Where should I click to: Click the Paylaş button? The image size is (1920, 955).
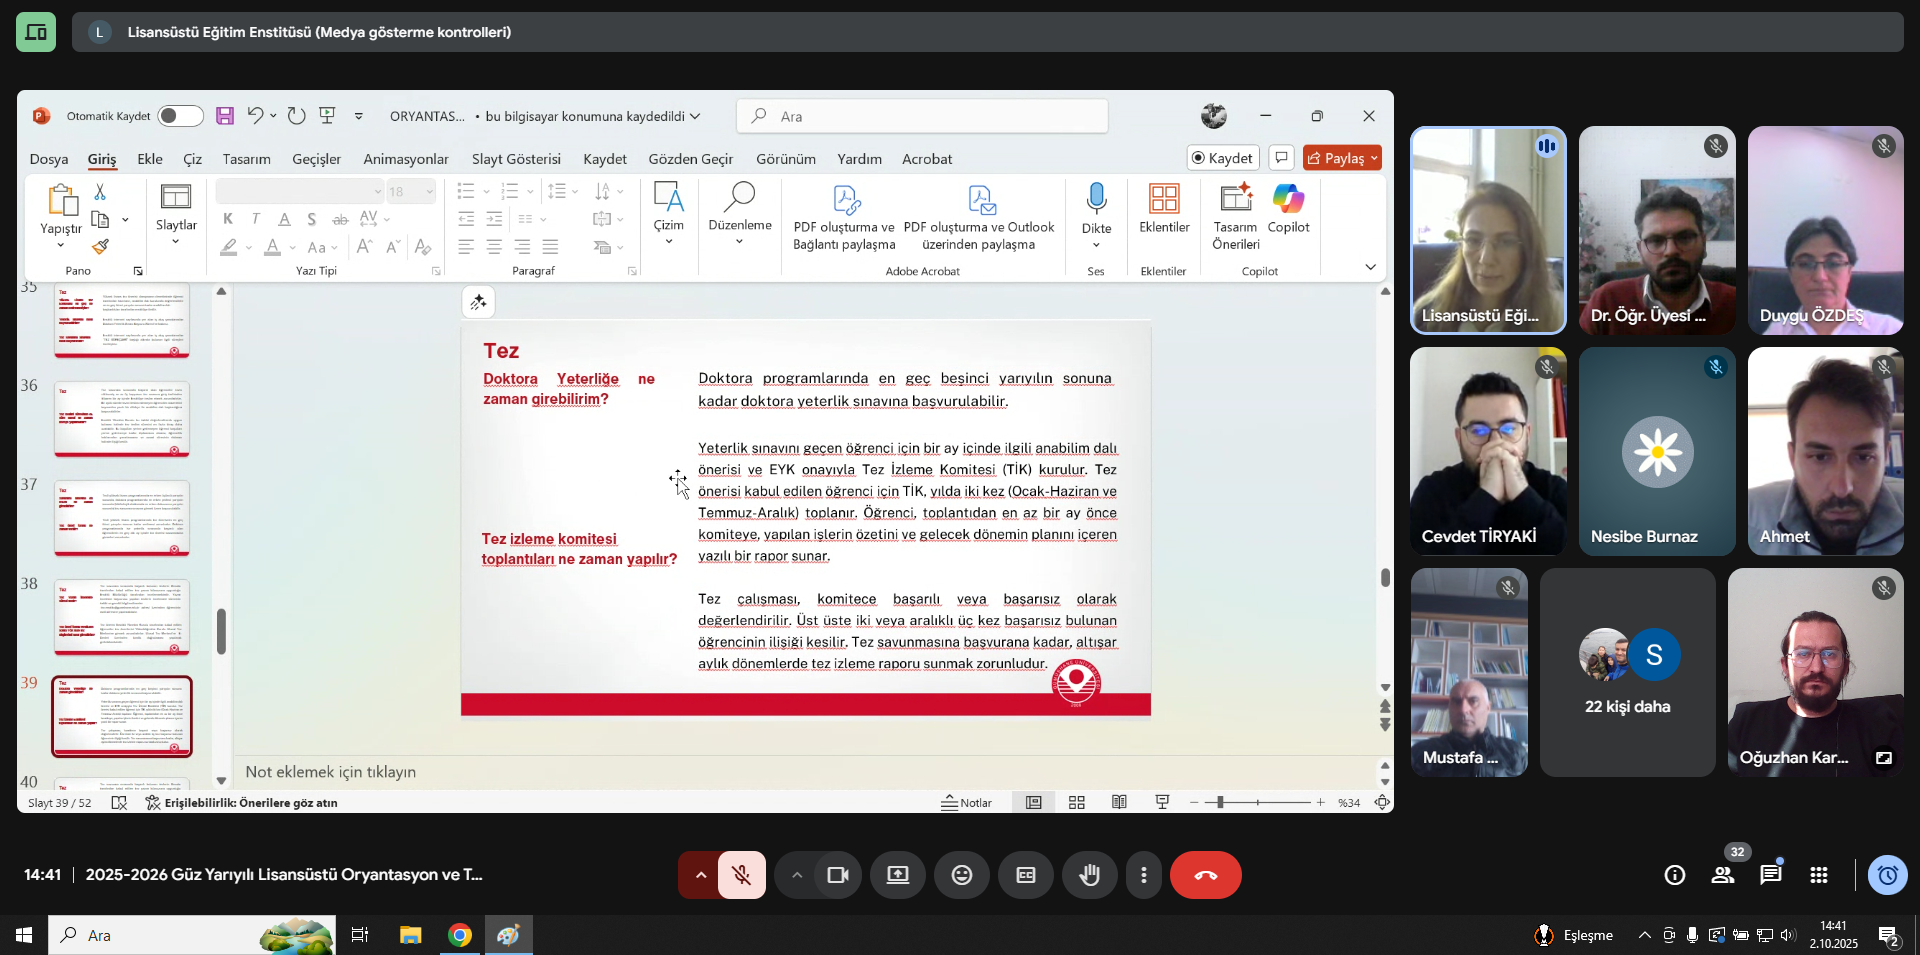(1341, 158)
